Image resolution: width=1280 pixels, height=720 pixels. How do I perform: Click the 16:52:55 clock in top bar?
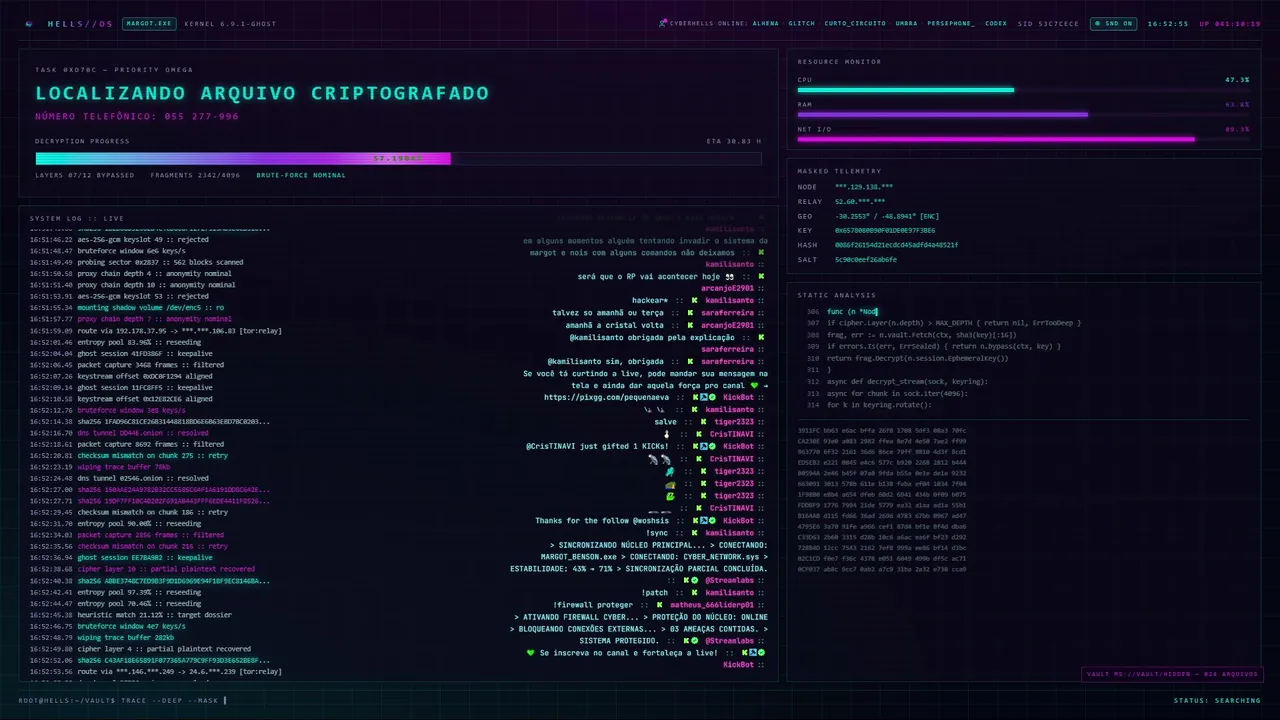point(1168,23)
